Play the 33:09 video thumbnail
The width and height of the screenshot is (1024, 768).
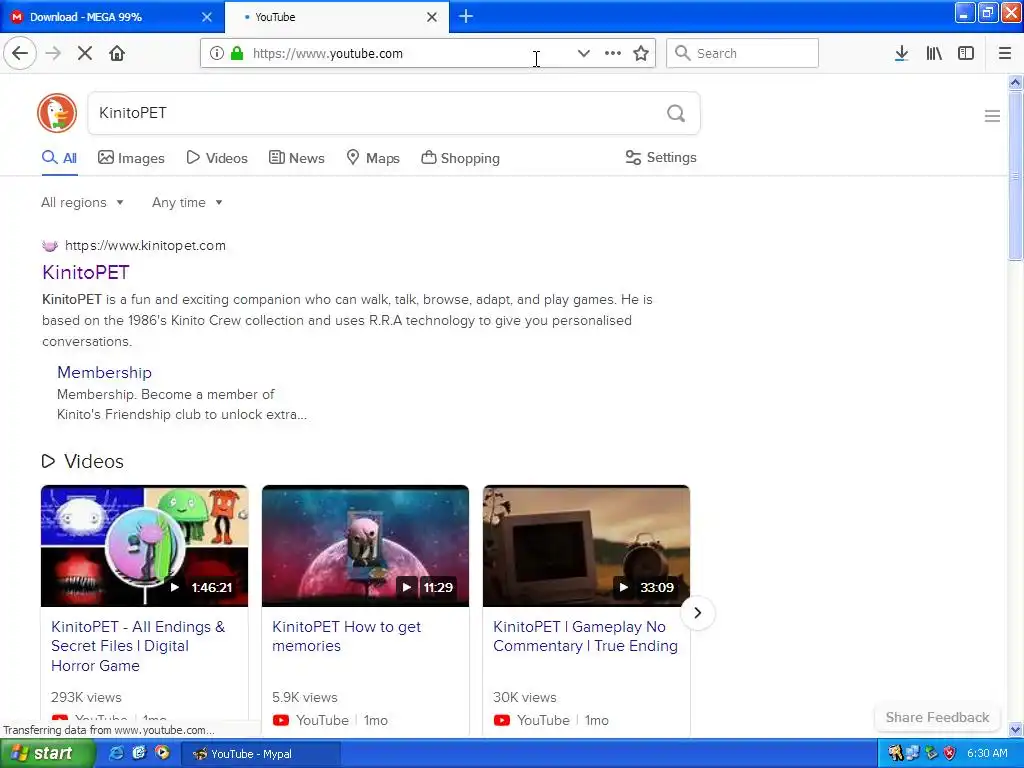pyautogui.click(x=586, y=546)
